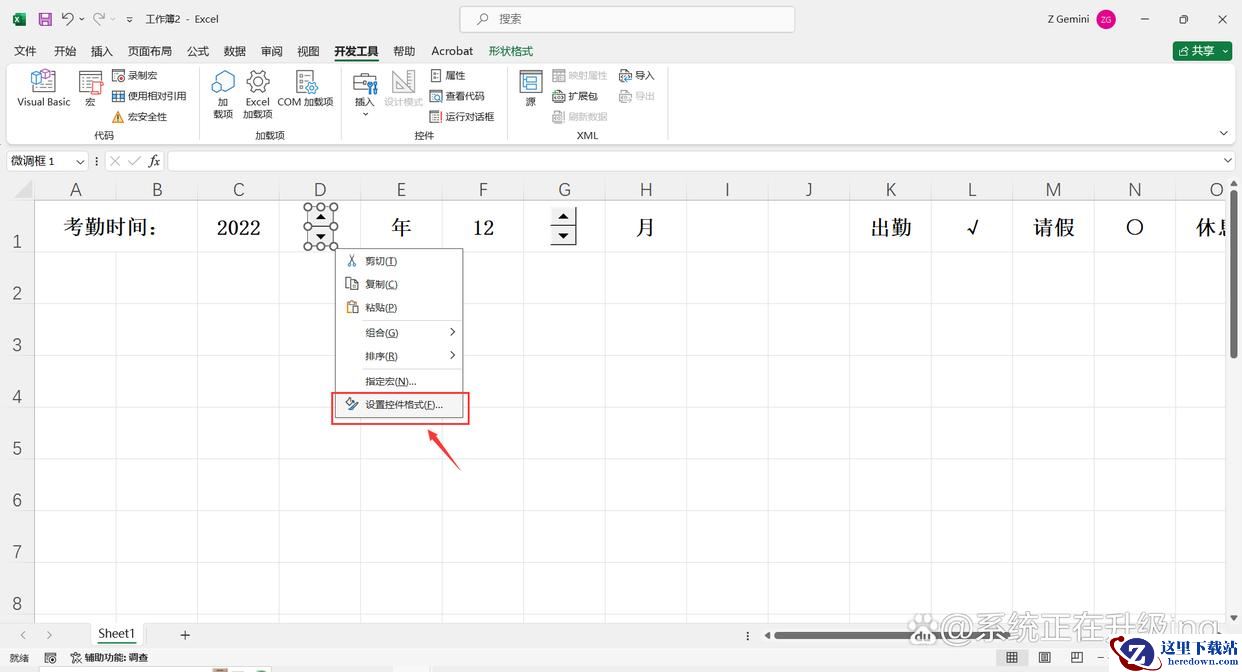Click the XML 源 (Source) icon
This screenshot has width=1242, height=672.
(530, 88)
